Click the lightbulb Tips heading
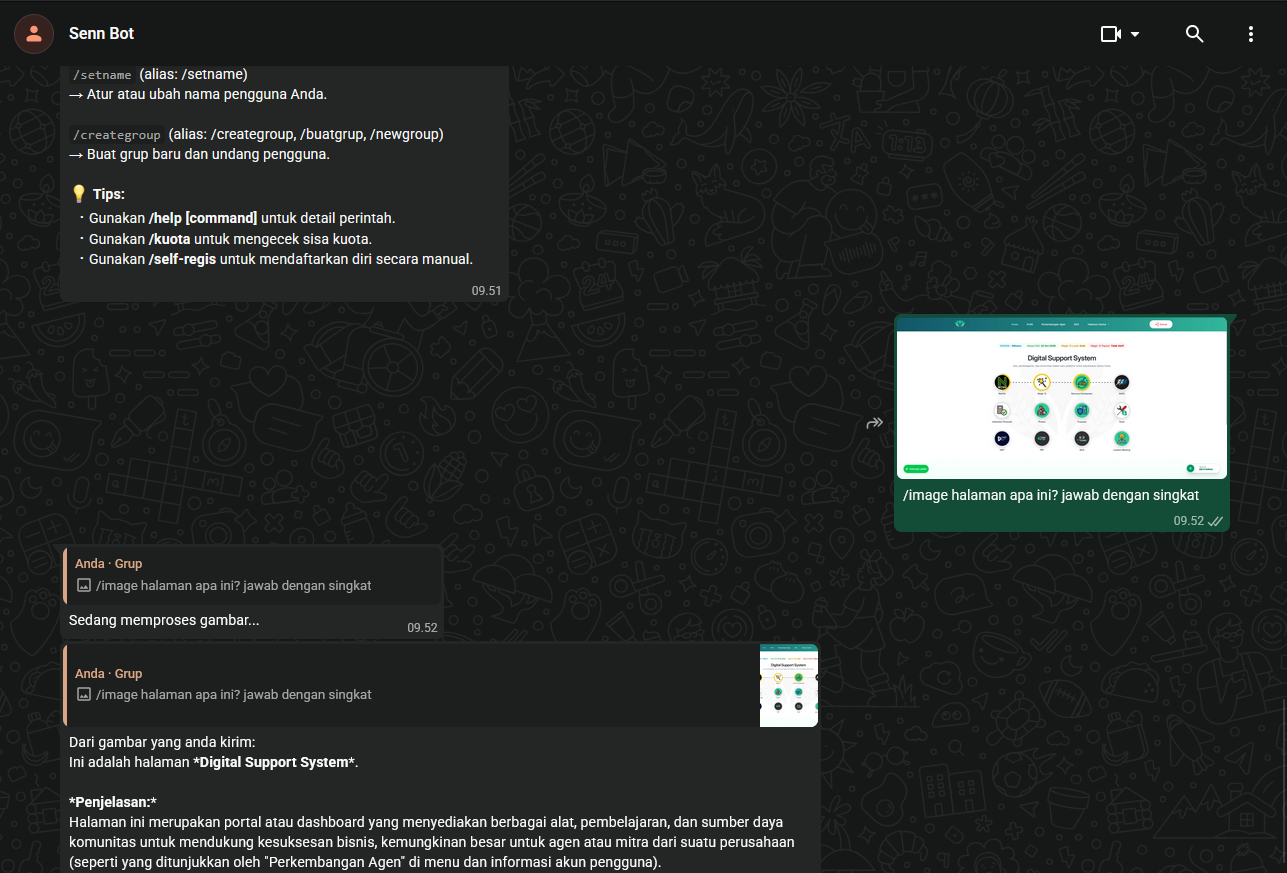Image resolution: width=1287 pixels, height=873 pixels. pyautogui.click(x=97, y=194)
